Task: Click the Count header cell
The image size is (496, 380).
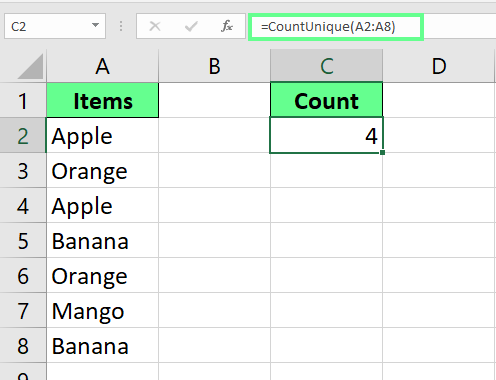Action: (327, 100)
